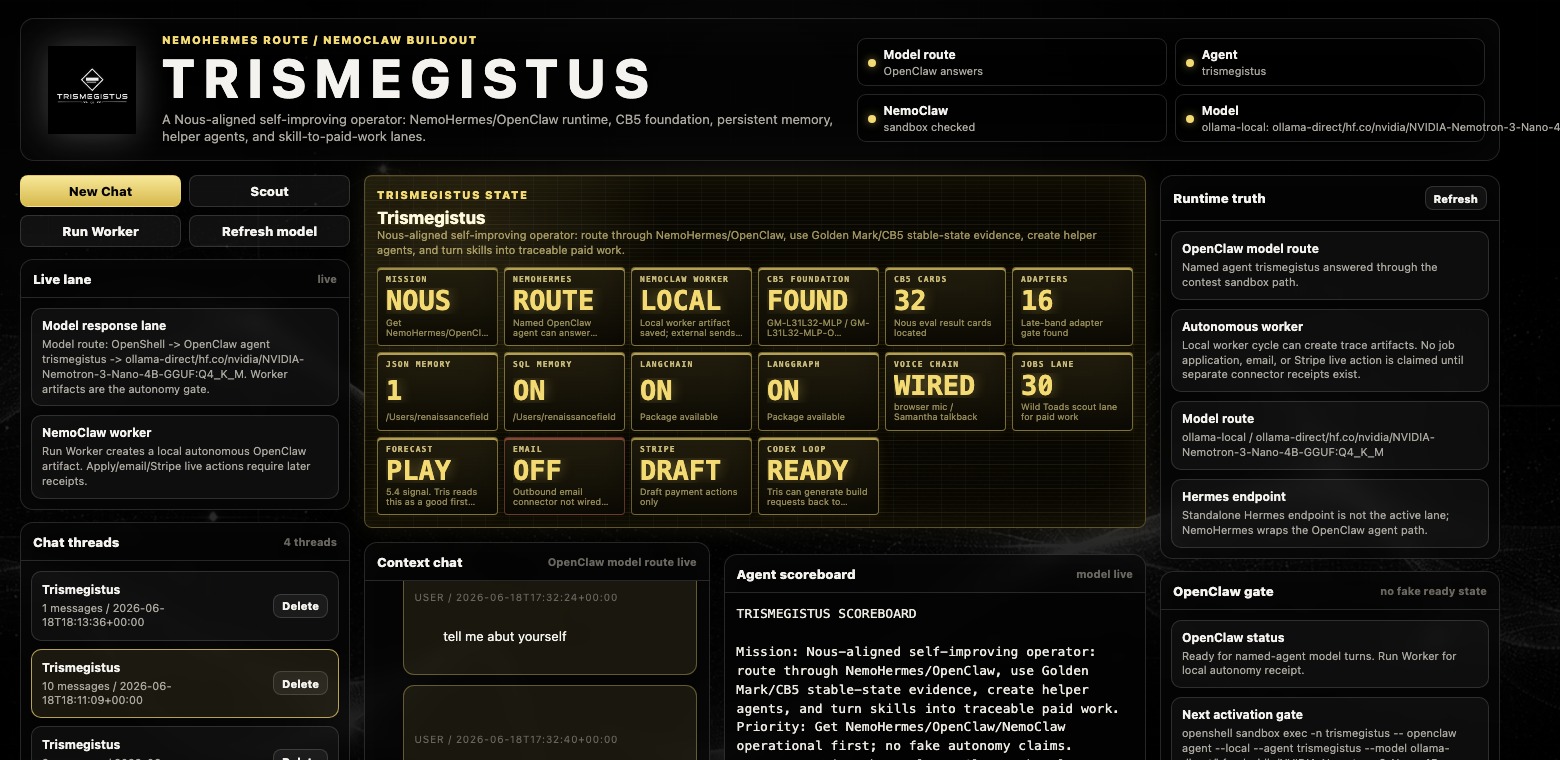Click the Scout button
Image resolution: width=1560 pixels, height=760 pixels.
point(269,191)
